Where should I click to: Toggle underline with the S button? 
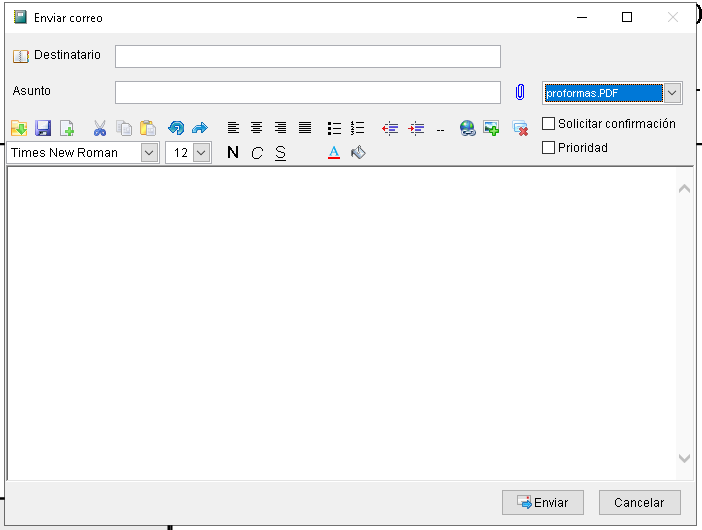point(280,153)
